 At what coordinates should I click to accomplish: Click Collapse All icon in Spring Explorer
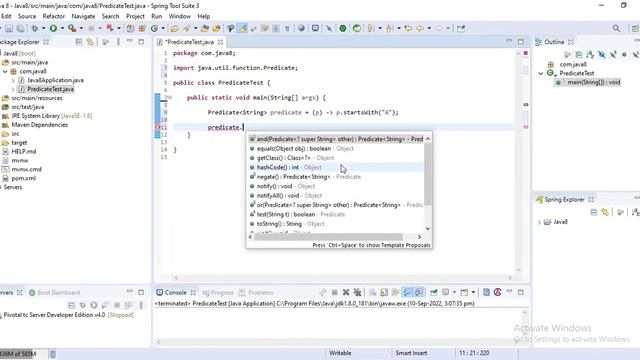point(594,212)
